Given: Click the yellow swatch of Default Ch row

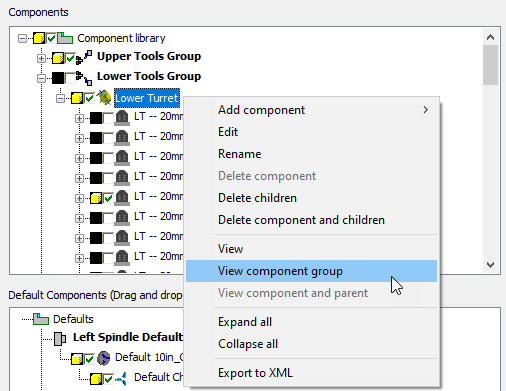Looking at the screenshot, I should point(96,379).
